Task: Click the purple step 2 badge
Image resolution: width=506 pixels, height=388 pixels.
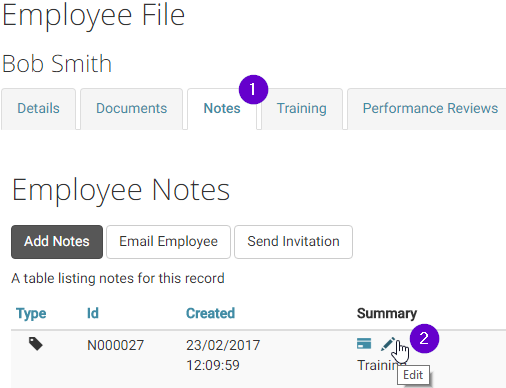Action: (x=424, y=338)
